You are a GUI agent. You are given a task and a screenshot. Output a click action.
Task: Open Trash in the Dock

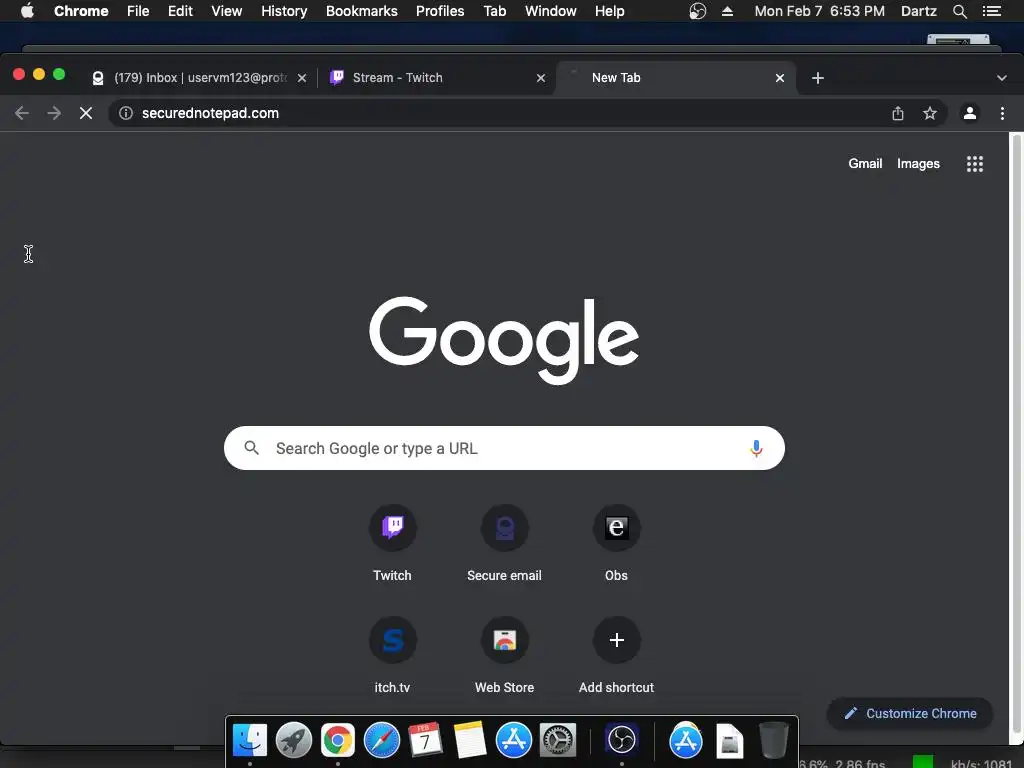coord(774,741)
